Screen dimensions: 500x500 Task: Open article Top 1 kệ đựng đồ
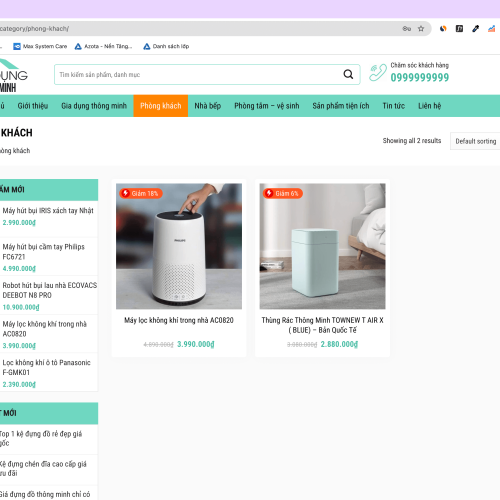(x=41, y=438)
